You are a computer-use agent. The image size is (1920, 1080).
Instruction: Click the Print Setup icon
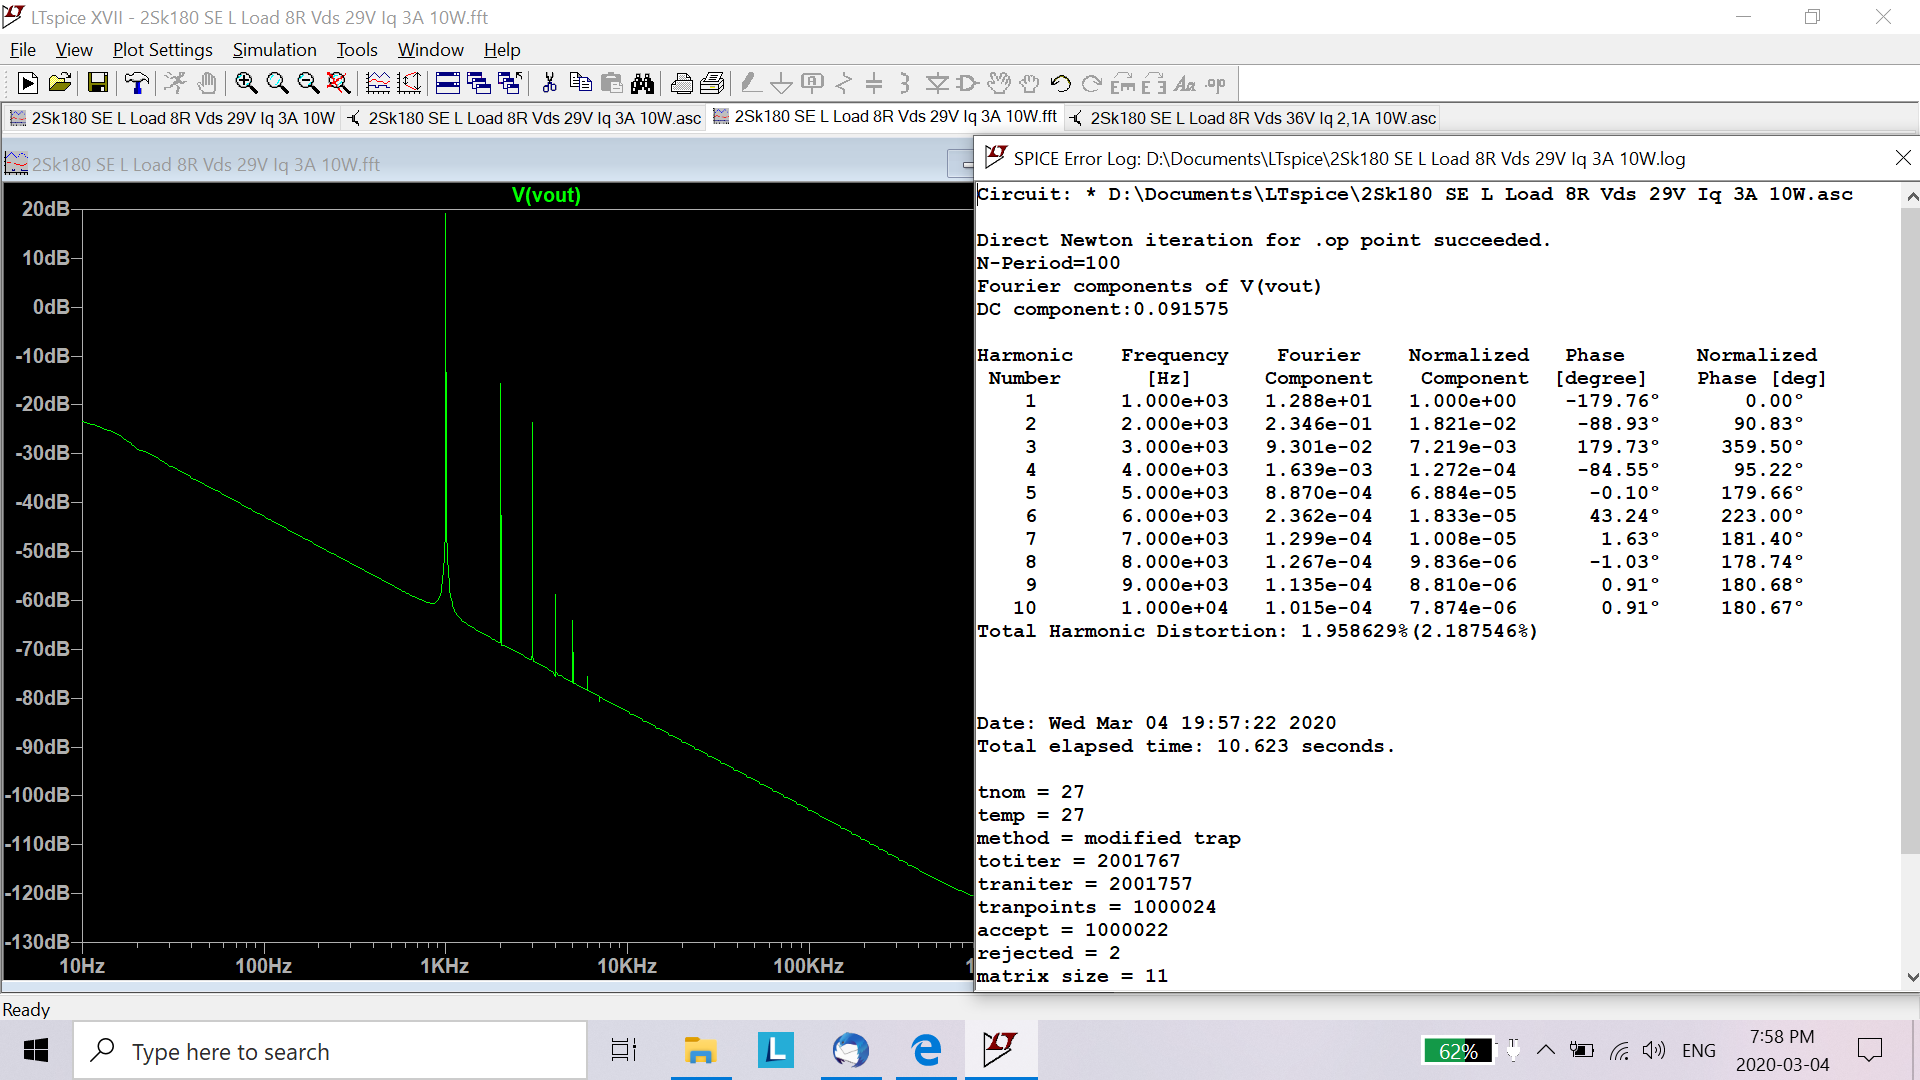point(713,84)
